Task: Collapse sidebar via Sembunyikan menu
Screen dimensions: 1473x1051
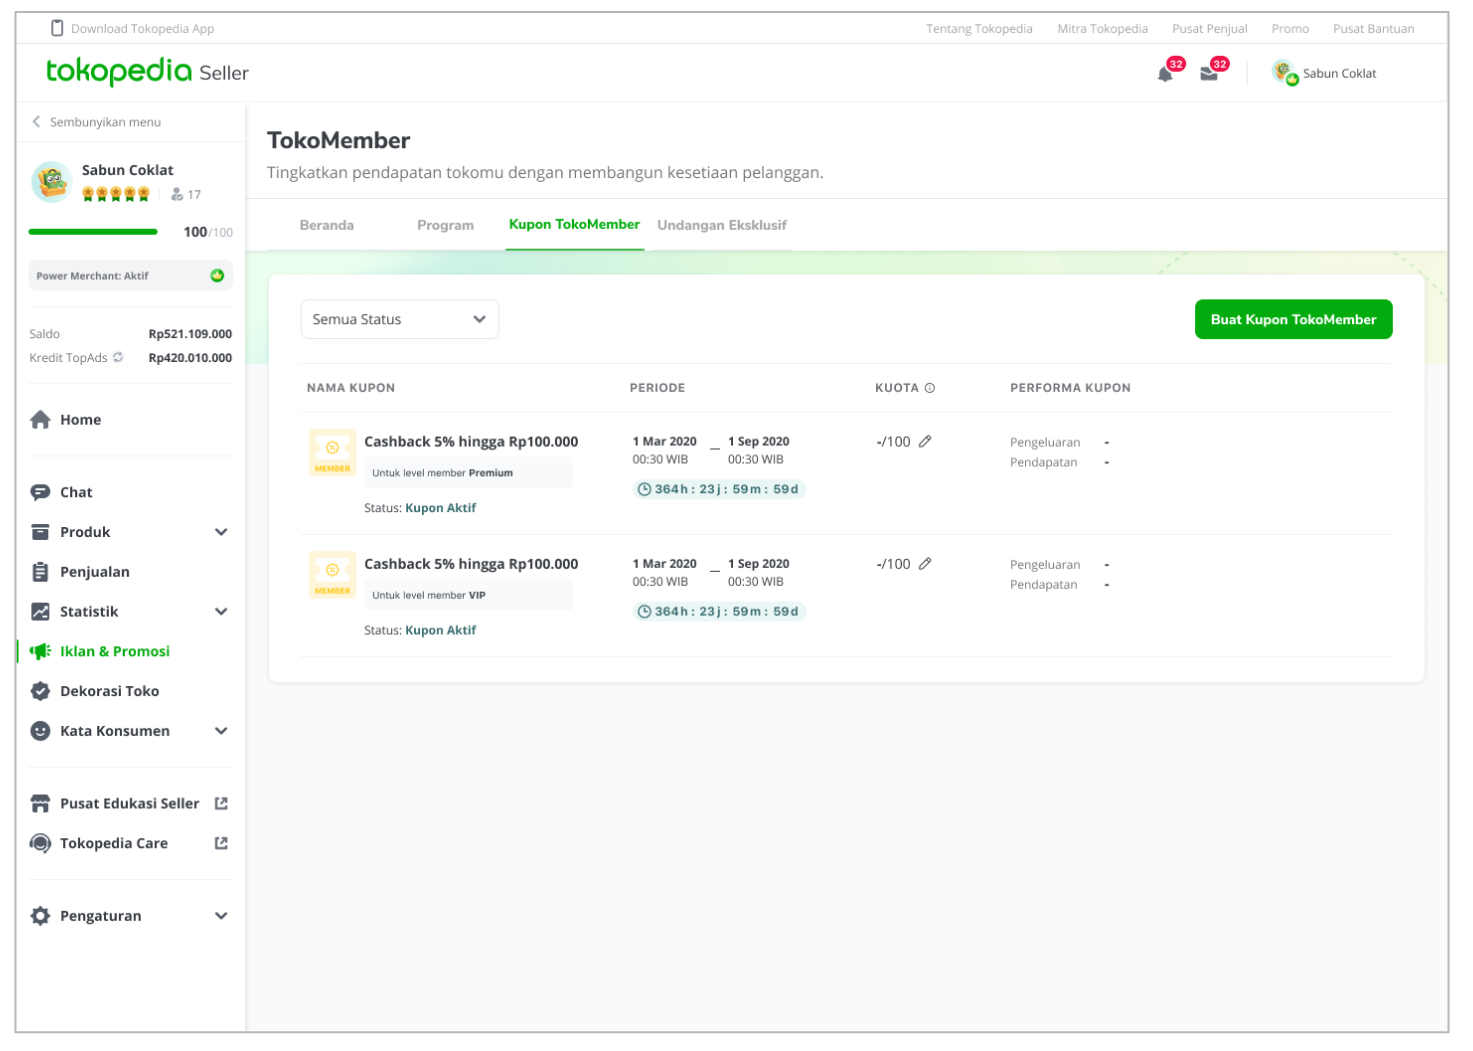Action: tap(96, 122)
